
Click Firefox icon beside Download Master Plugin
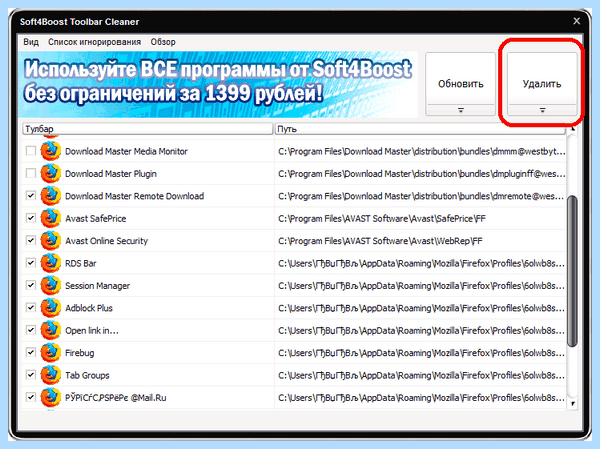pos(51,173)
